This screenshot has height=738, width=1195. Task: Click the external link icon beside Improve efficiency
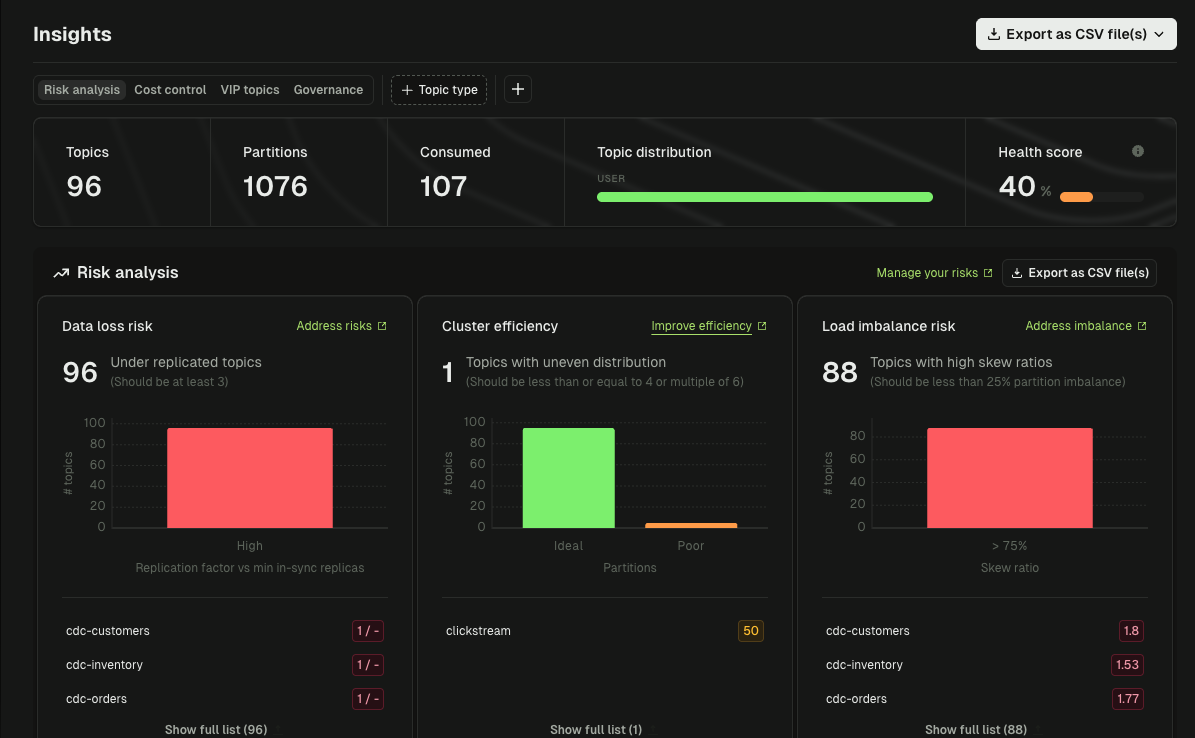(x=761, y=325)
